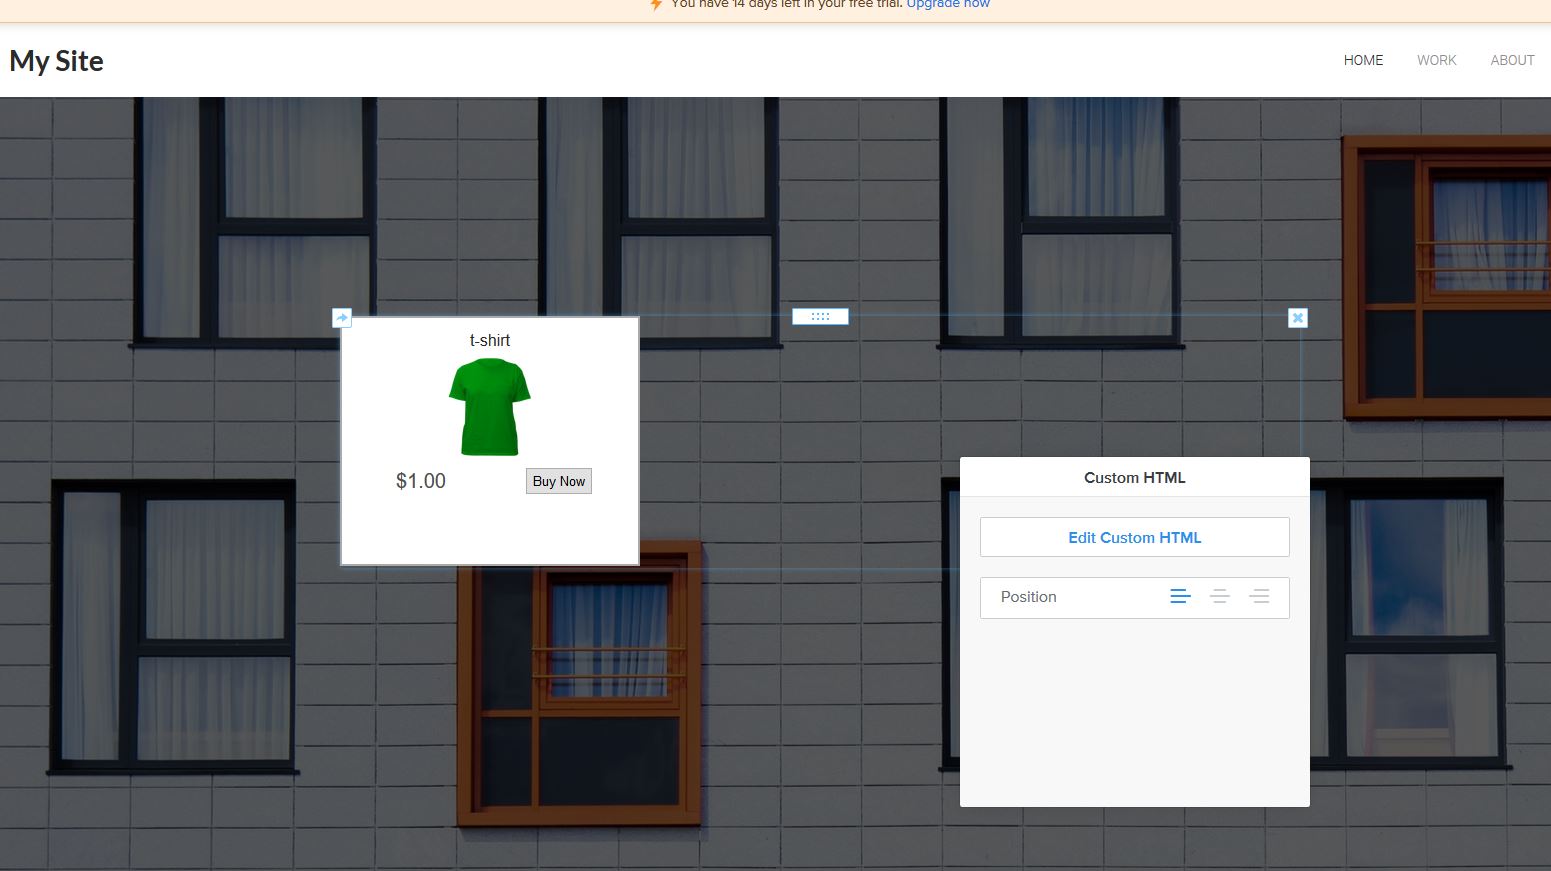Image resolution: width=1551 pixels, height=871 pixels.
Task: Click the Position label
Action: coord(1028,597)
